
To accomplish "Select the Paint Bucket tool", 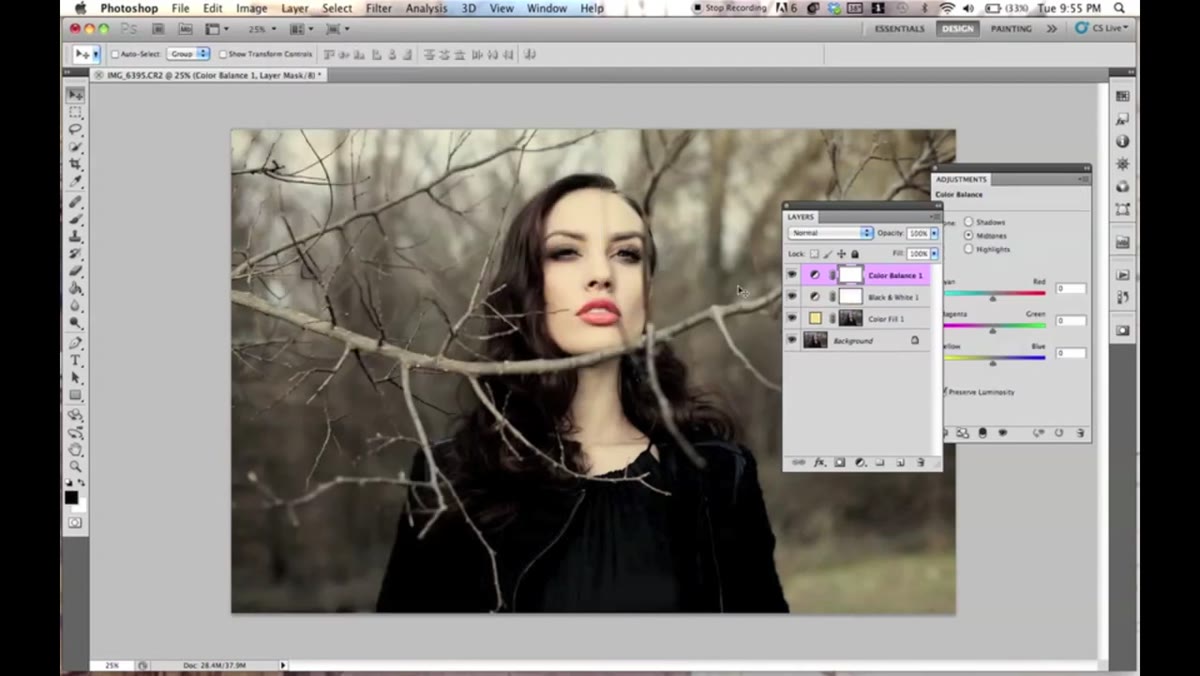I will [x=75, y=289].
